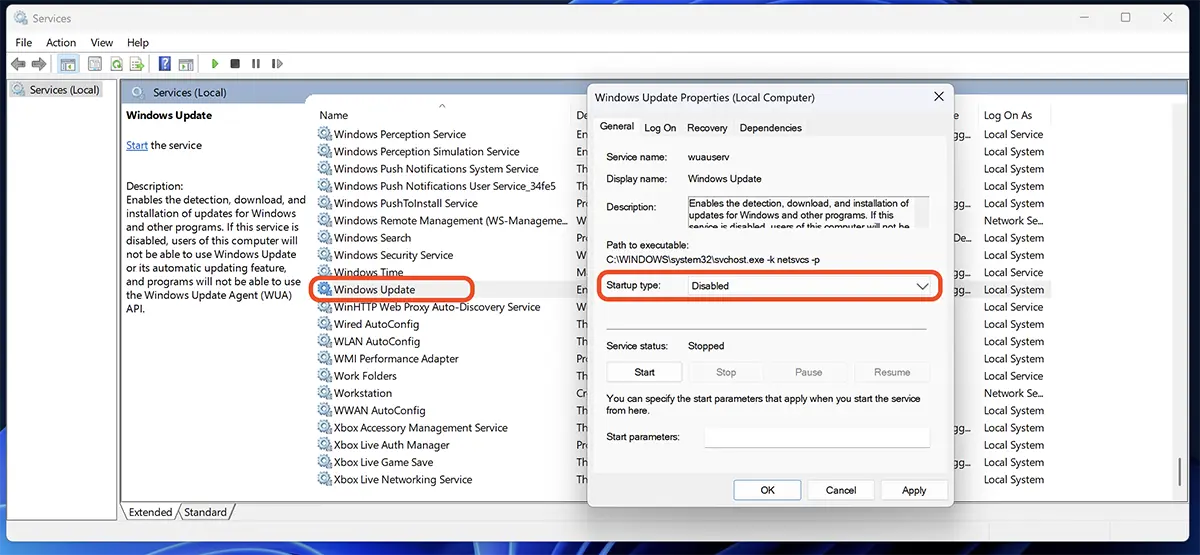
Task: Click the gear icon beside Wired AutoConfig
Action: (x=325, y=324)
